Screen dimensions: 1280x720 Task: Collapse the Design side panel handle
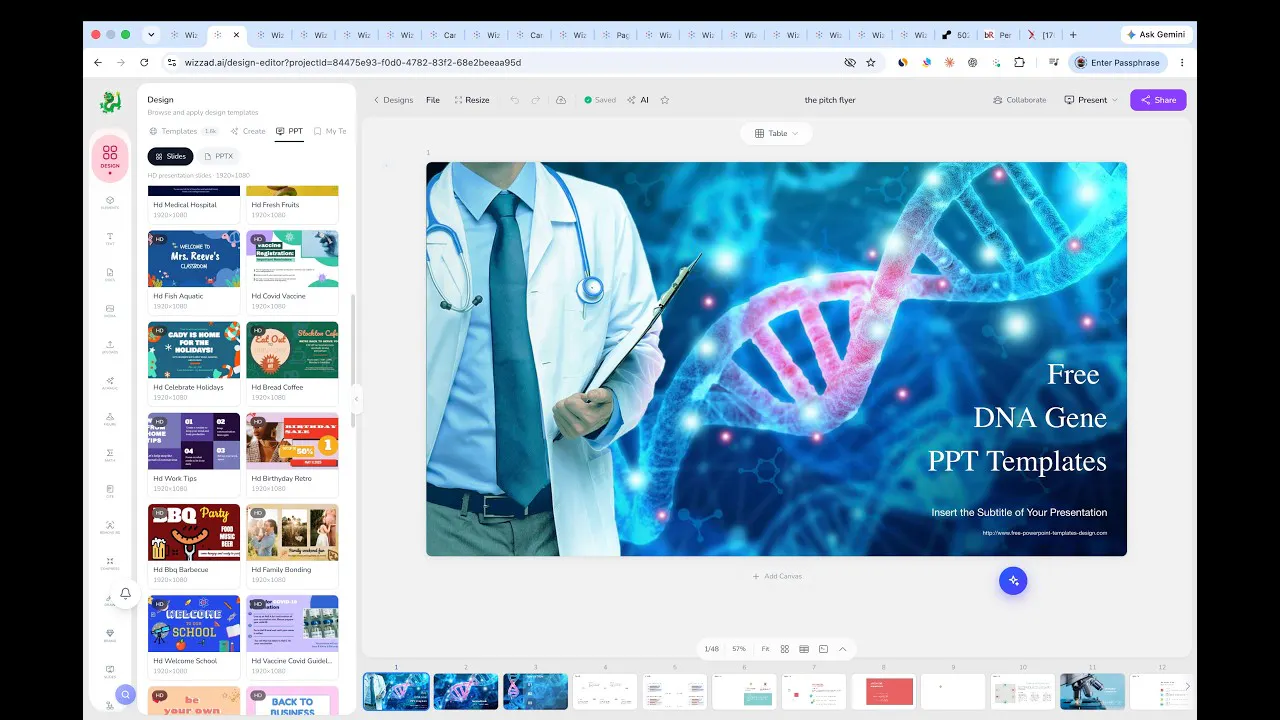[356, 398]
